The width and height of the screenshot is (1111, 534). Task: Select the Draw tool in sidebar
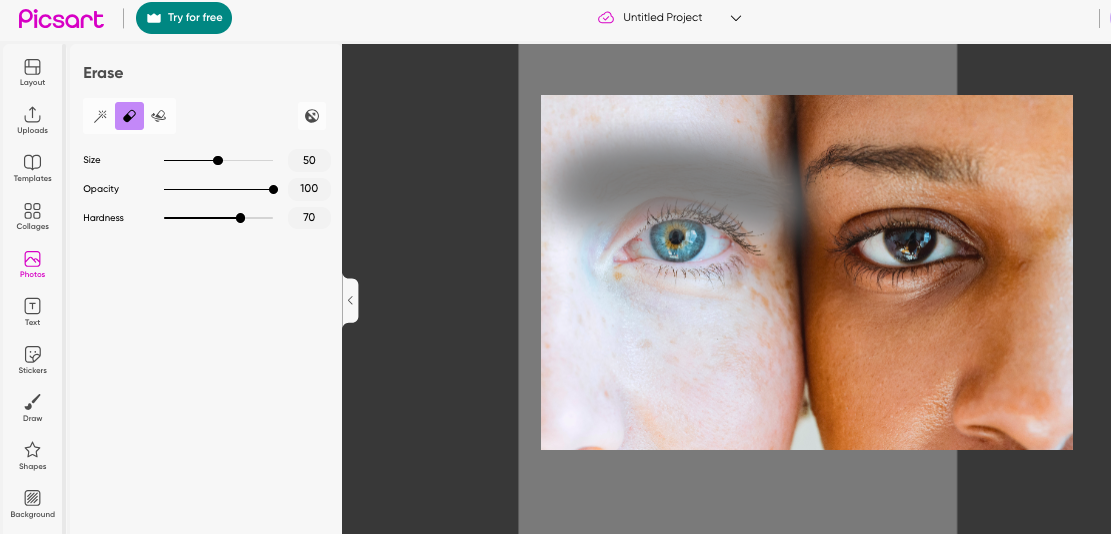point(33,409)
